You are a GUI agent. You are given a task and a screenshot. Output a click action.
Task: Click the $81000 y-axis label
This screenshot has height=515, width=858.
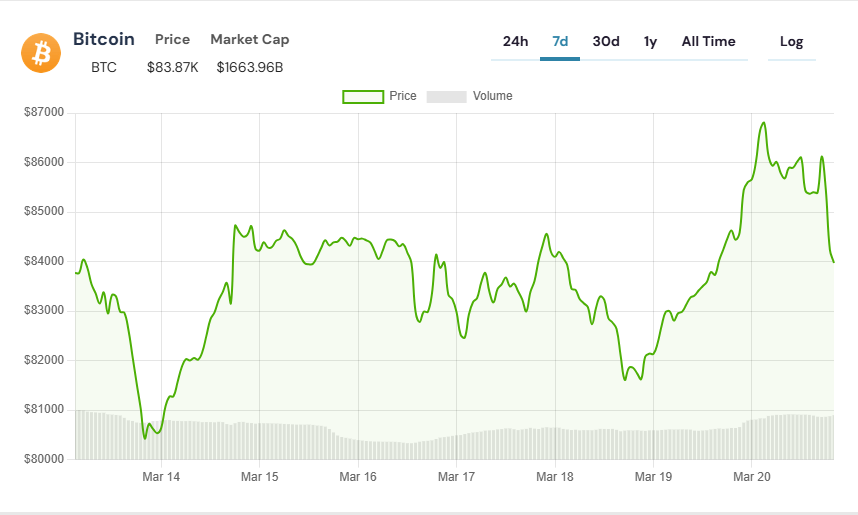44,409
